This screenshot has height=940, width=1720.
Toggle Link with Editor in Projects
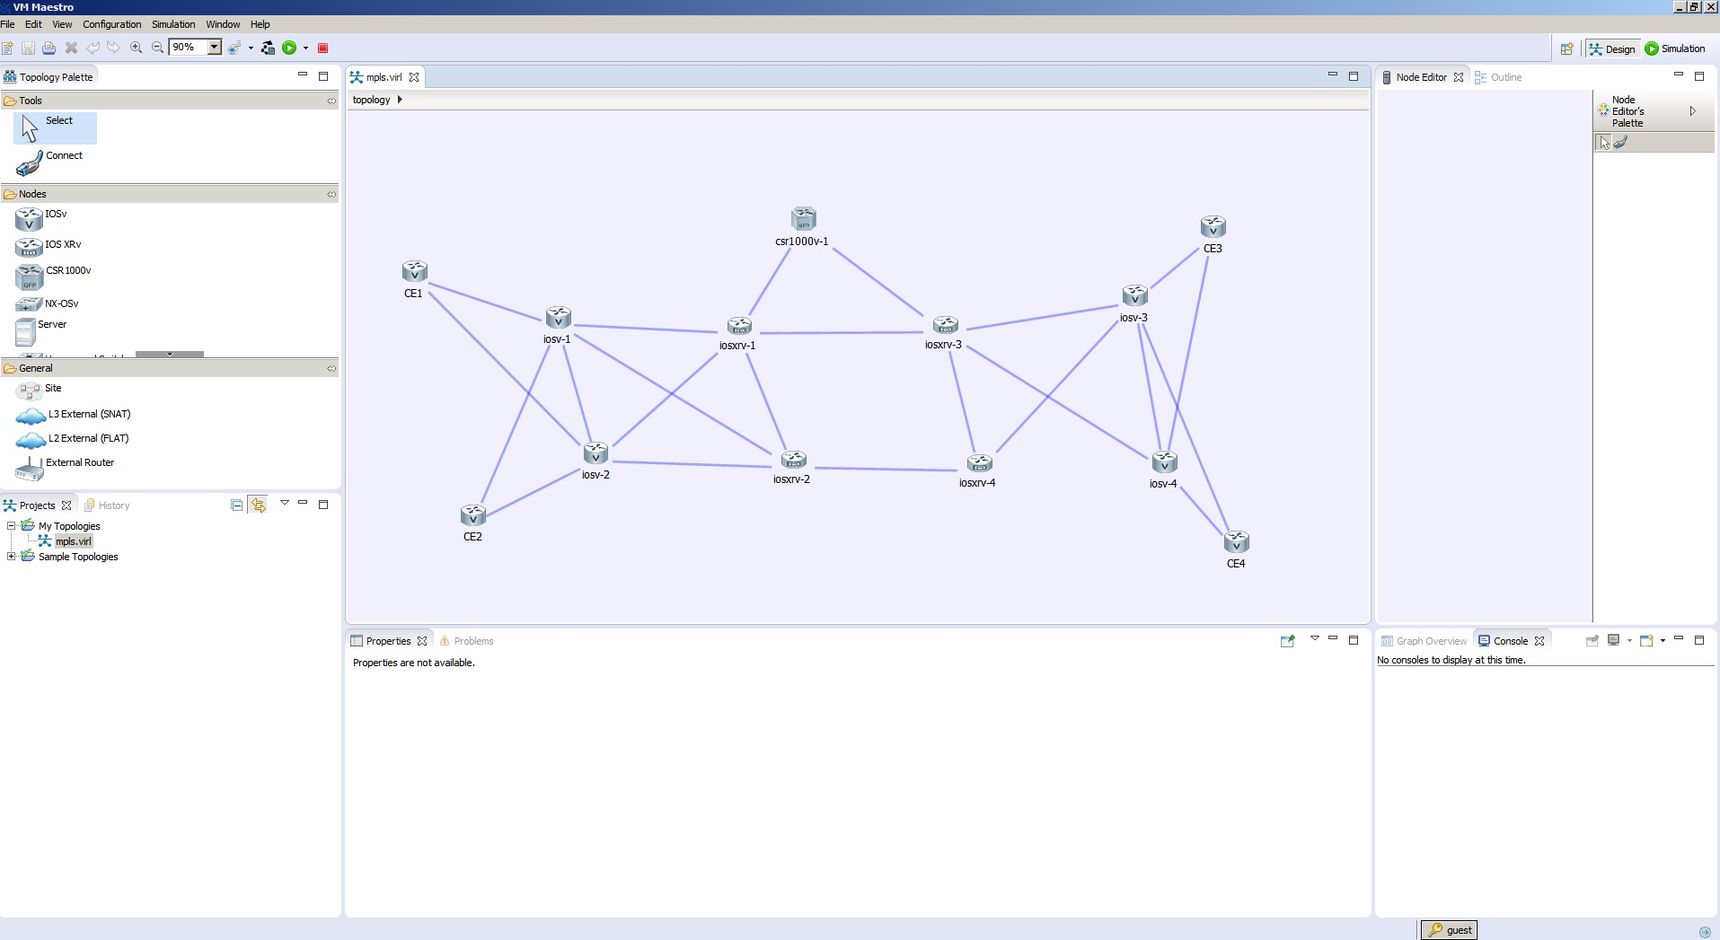(x=258, y=505)
